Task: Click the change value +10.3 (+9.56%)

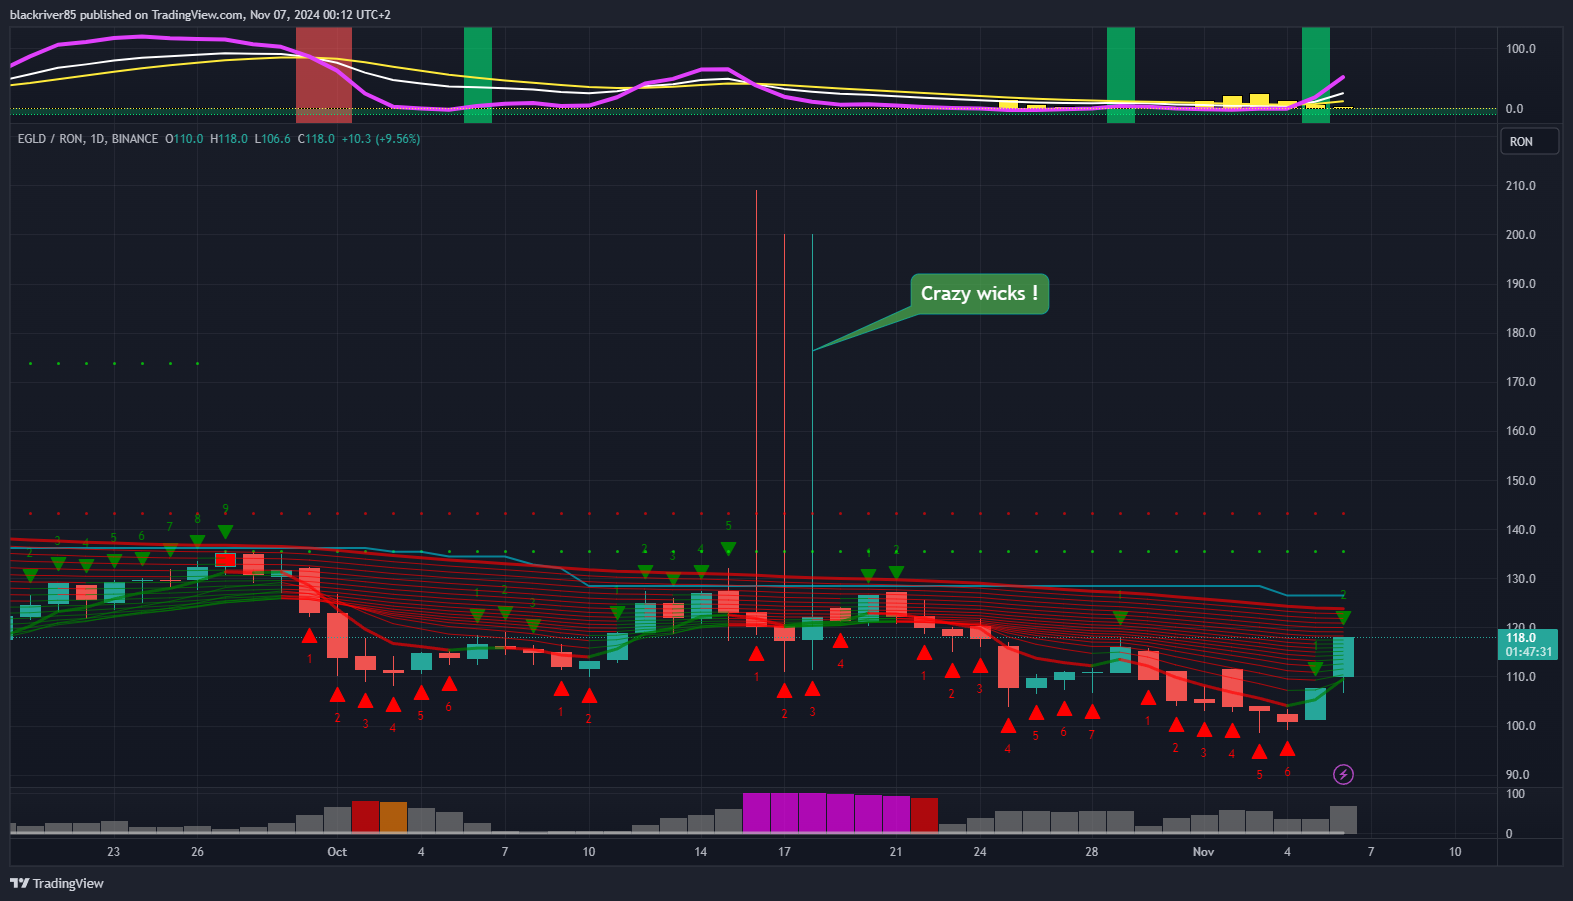Action: 381,139
